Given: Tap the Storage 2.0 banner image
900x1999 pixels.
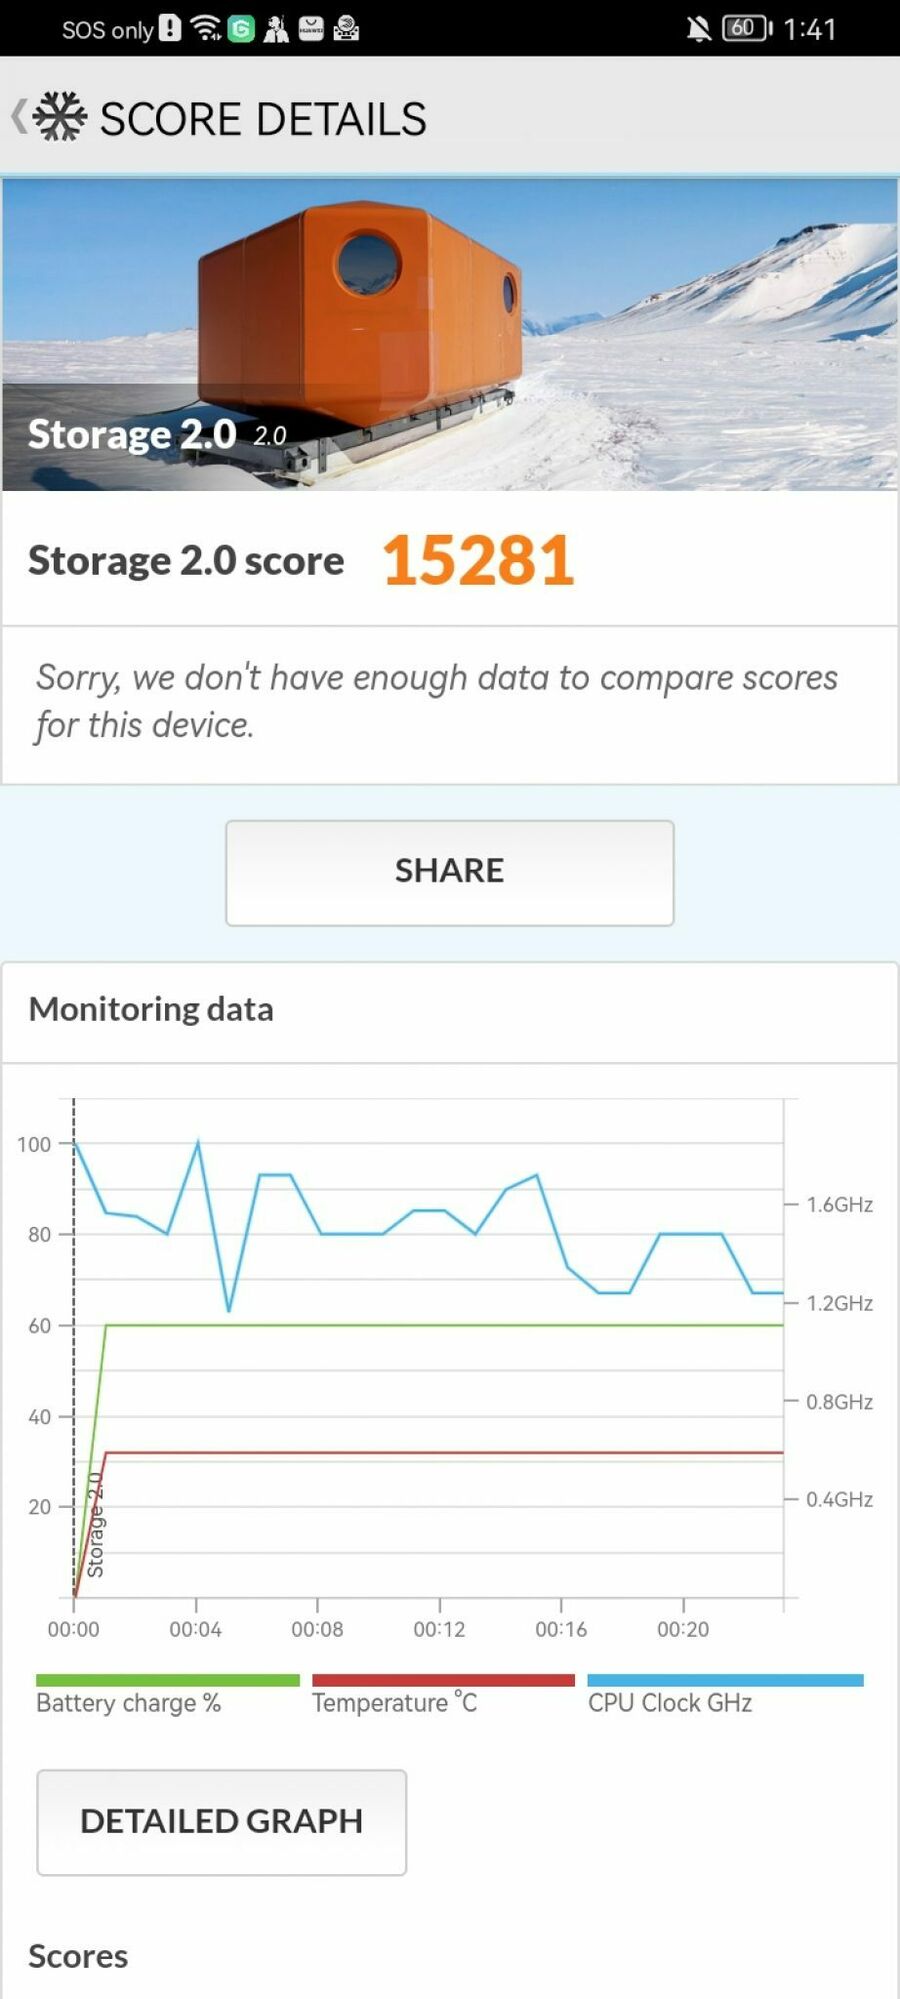Looking at the screenshot, I should click(x=449, y=334).
